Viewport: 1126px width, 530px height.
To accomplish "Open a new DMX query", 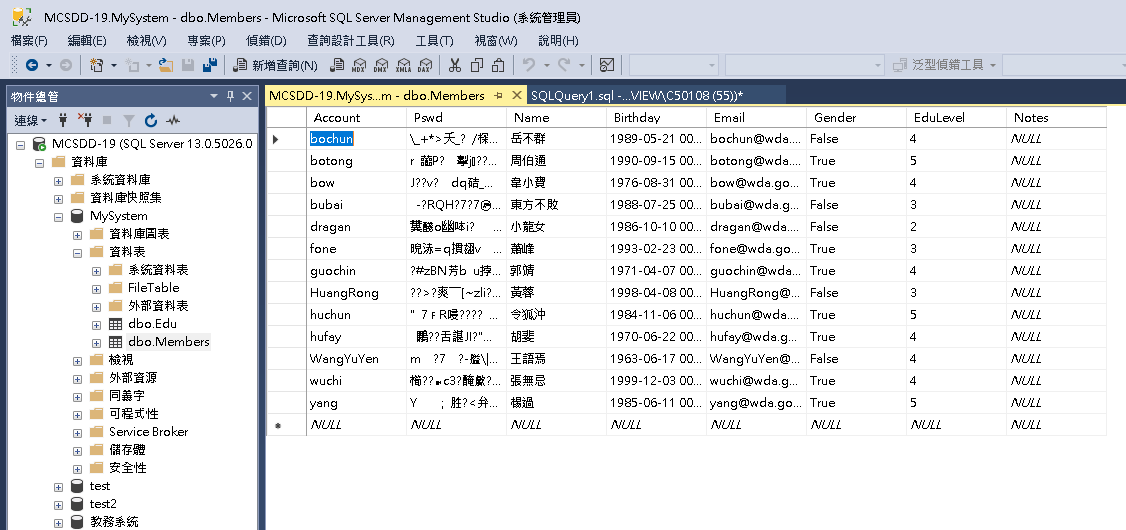I will 381,65.
